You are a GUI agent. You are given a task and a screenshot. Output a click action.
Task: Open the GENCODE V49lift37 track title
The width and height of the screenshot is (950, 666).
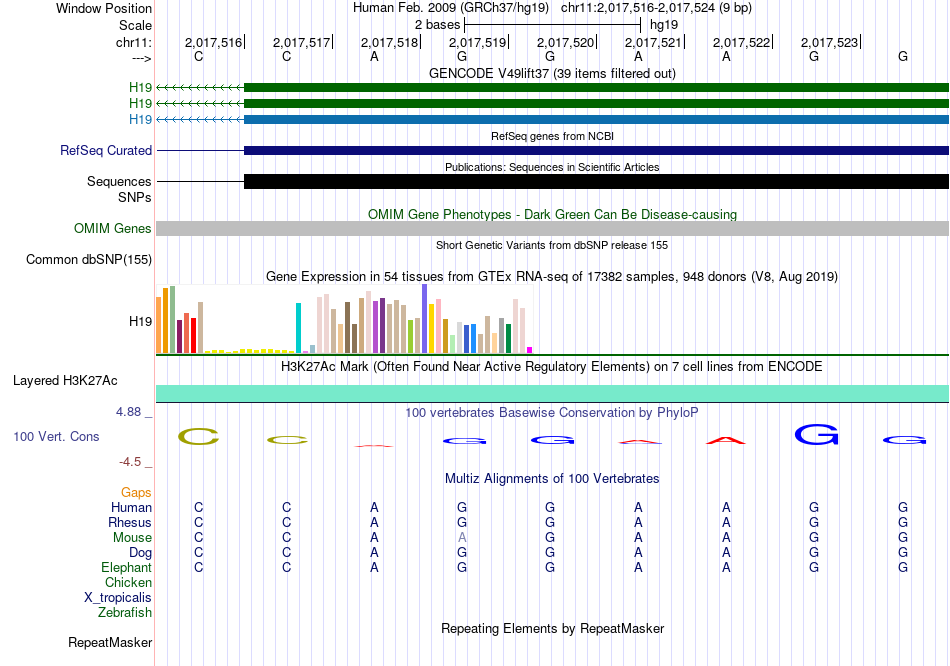(x=552, y=73)
